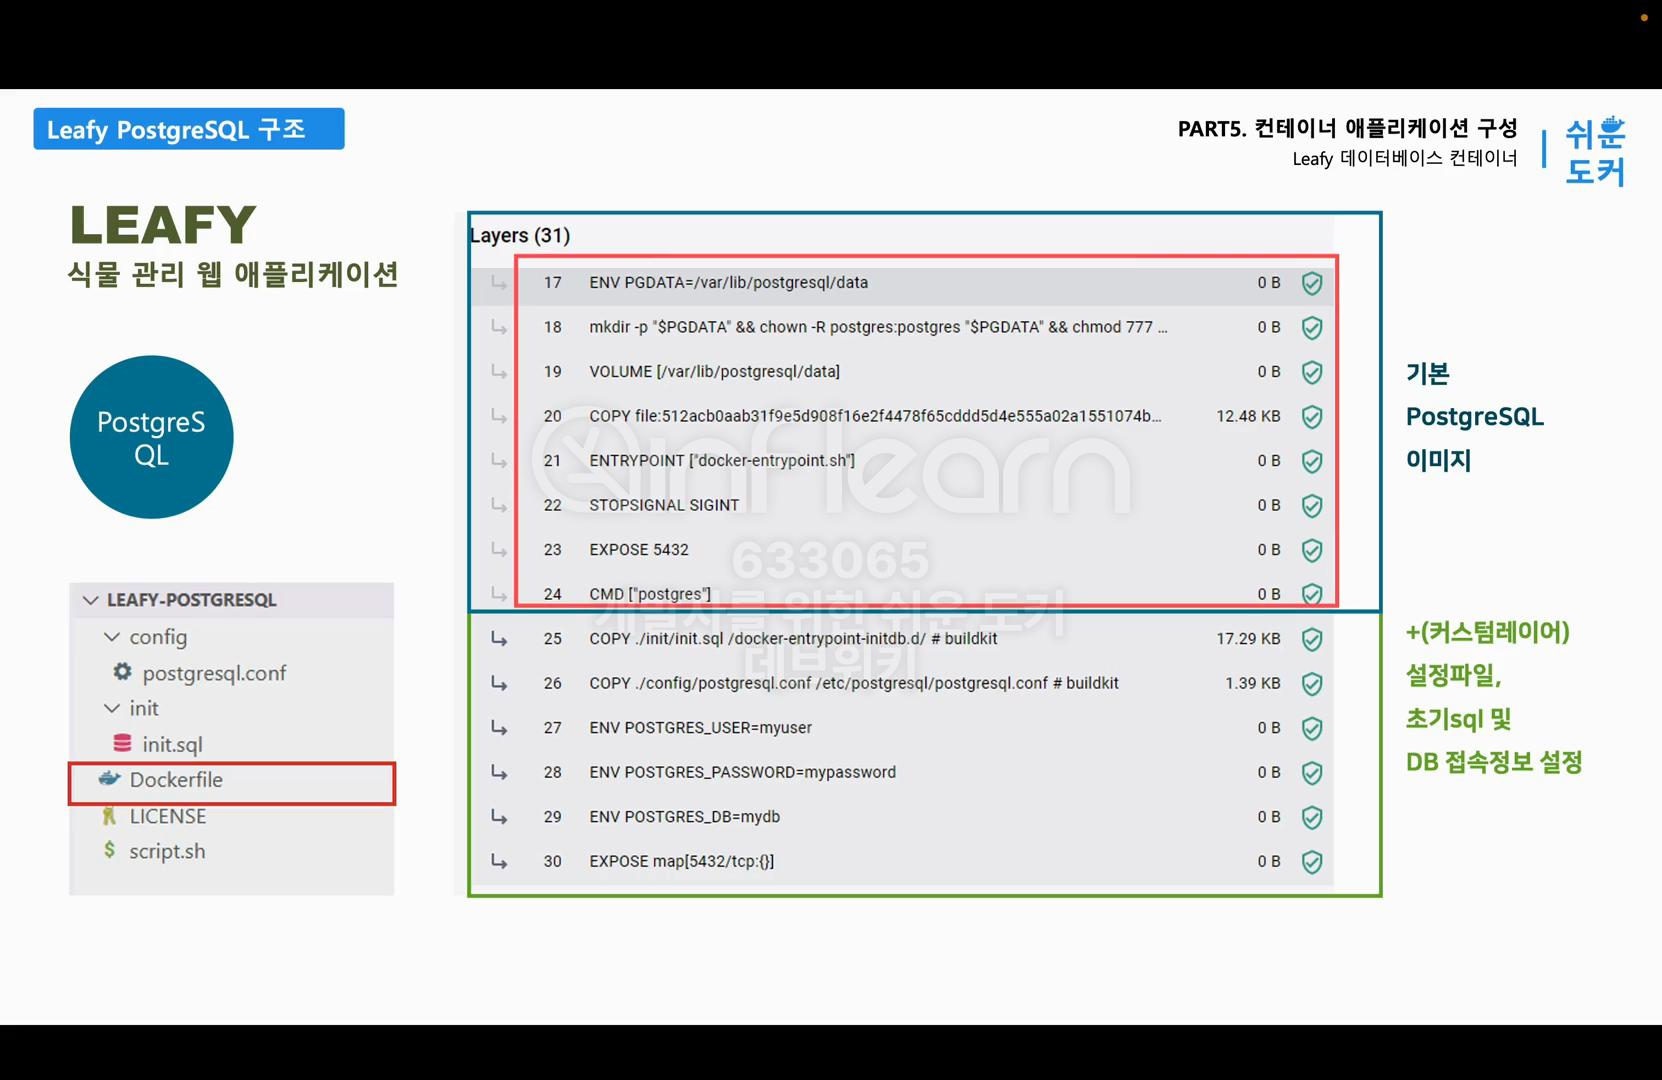Click the shield check icon for layer 17

coord(1312,284)
